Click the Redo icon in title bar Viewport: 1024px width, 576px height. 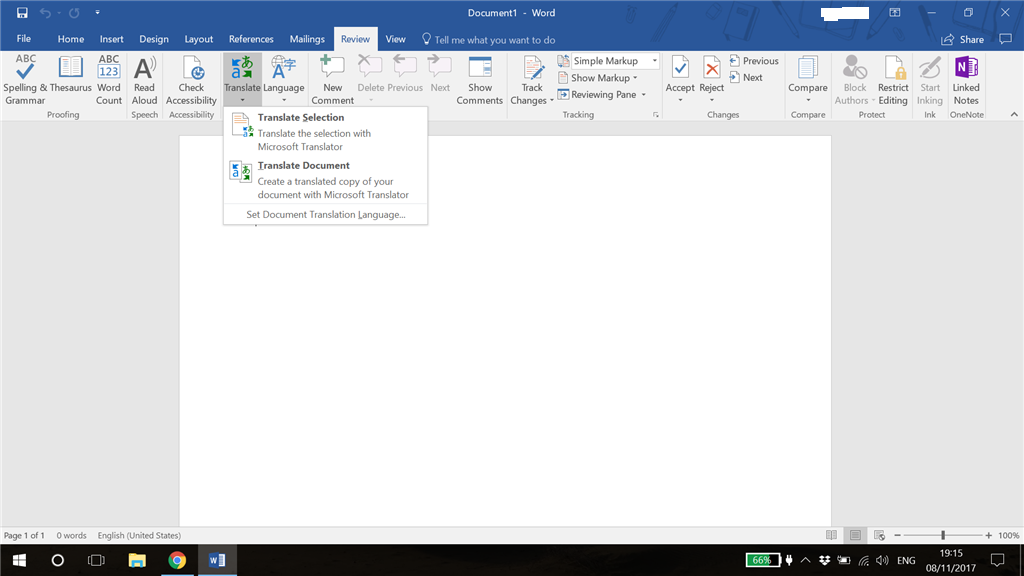pyautogui.click(x=74, y=12)
